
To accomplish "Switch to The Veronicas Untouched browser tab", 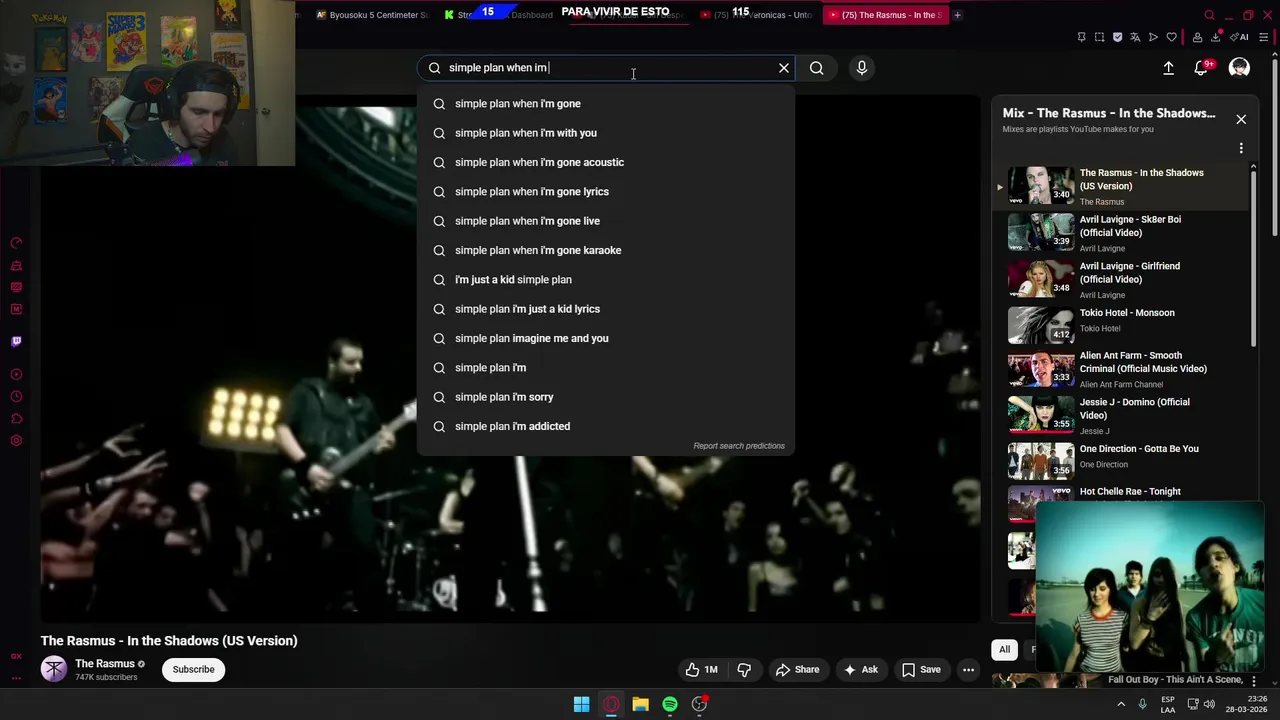I will coord(757,15).
